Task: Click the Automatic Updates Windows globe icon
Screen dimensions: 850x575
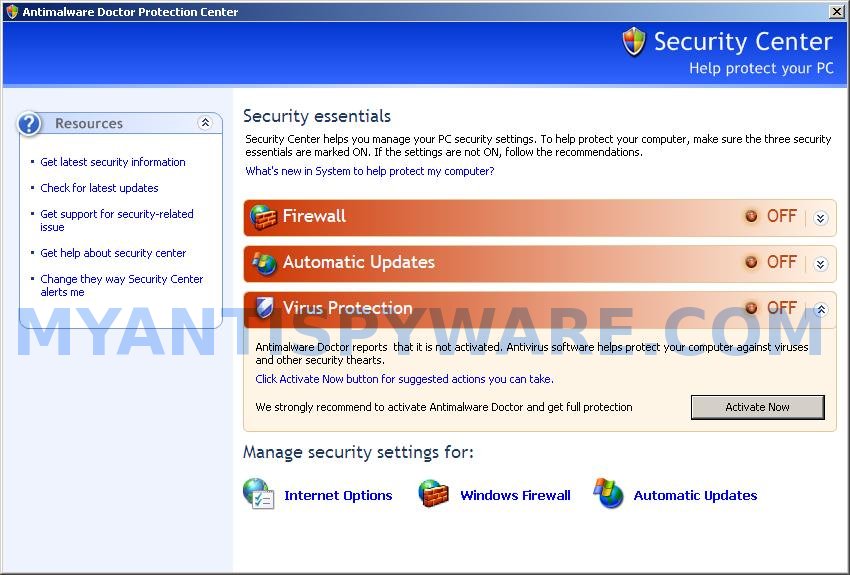Action: [x=264, y=263]
